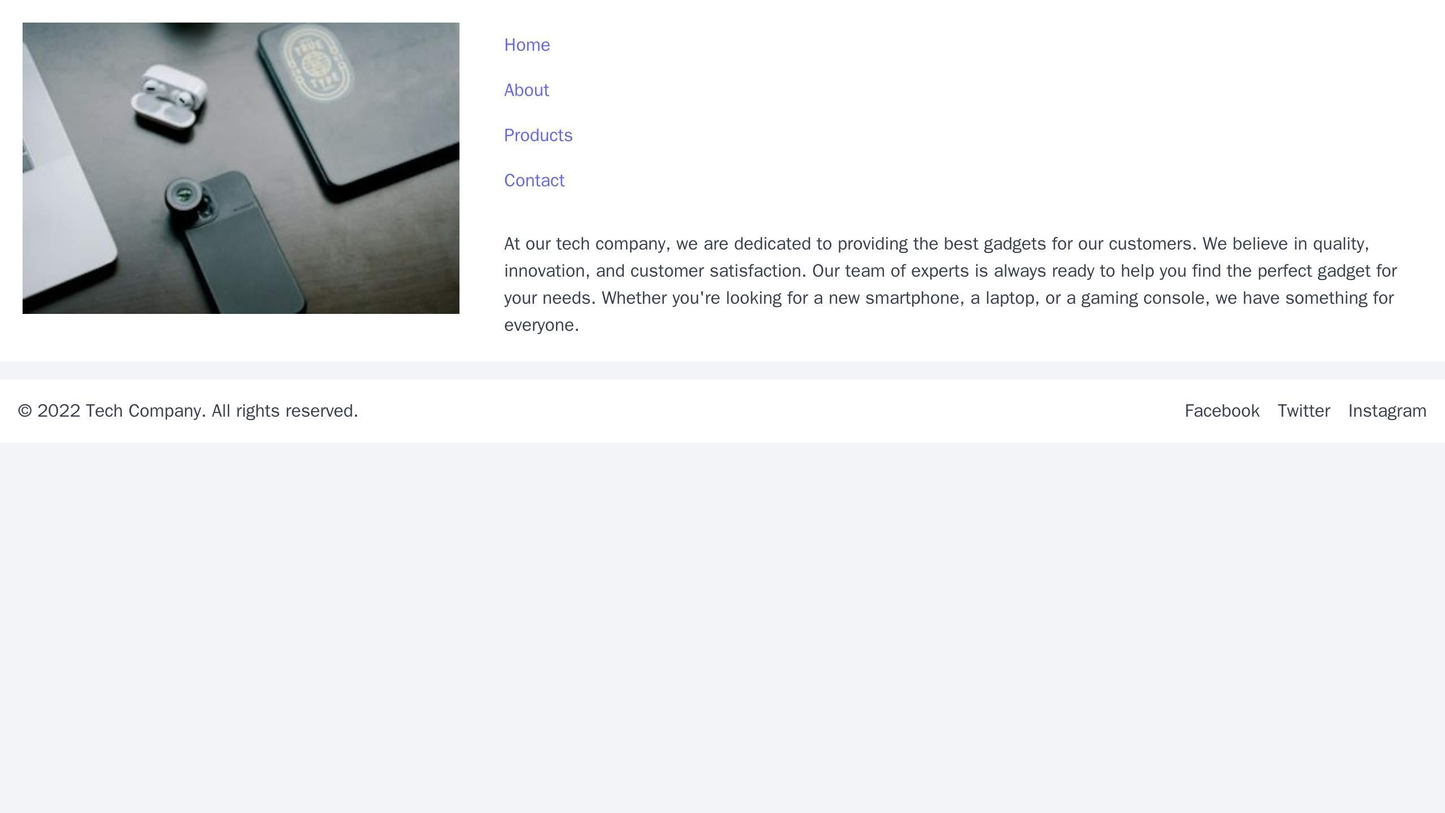Click the copyright 2022 Tech Company text
The height and width of the screenshot is (813, 1445).
tap(188, 411)
